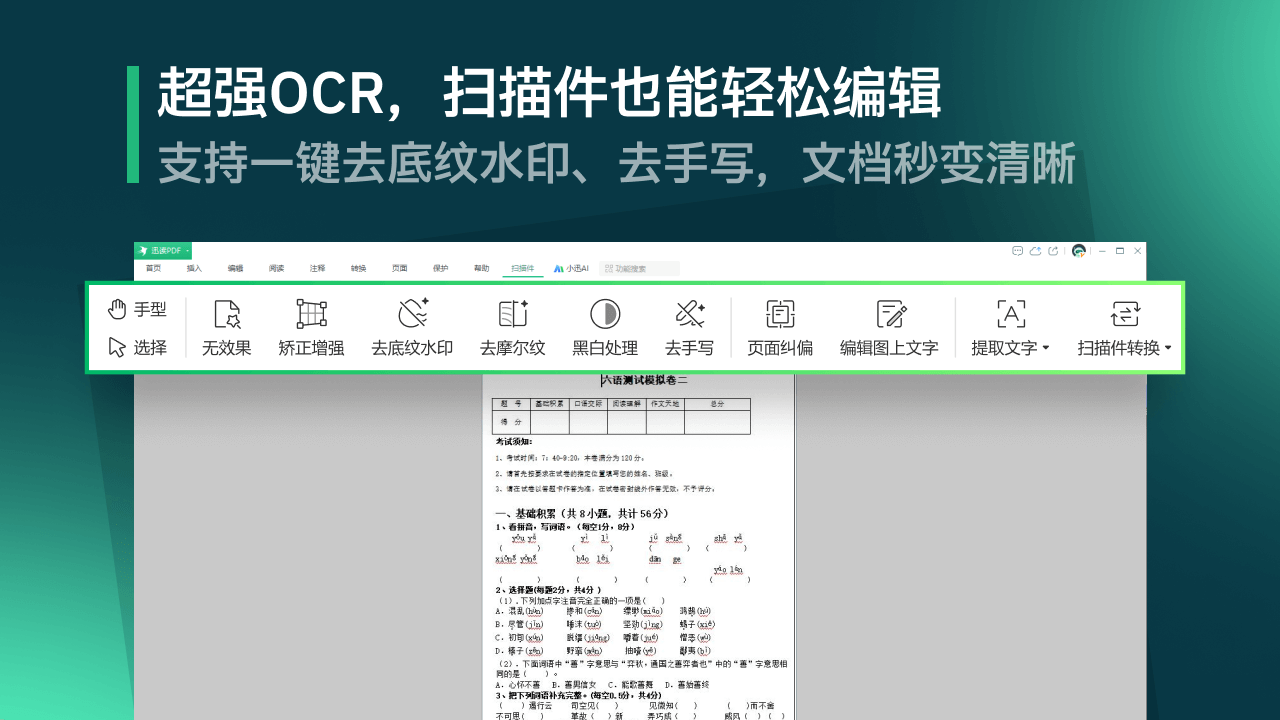Launch the 小迅AI assistant
This screenshot has height=720, width=1280.
click(567, 268)
